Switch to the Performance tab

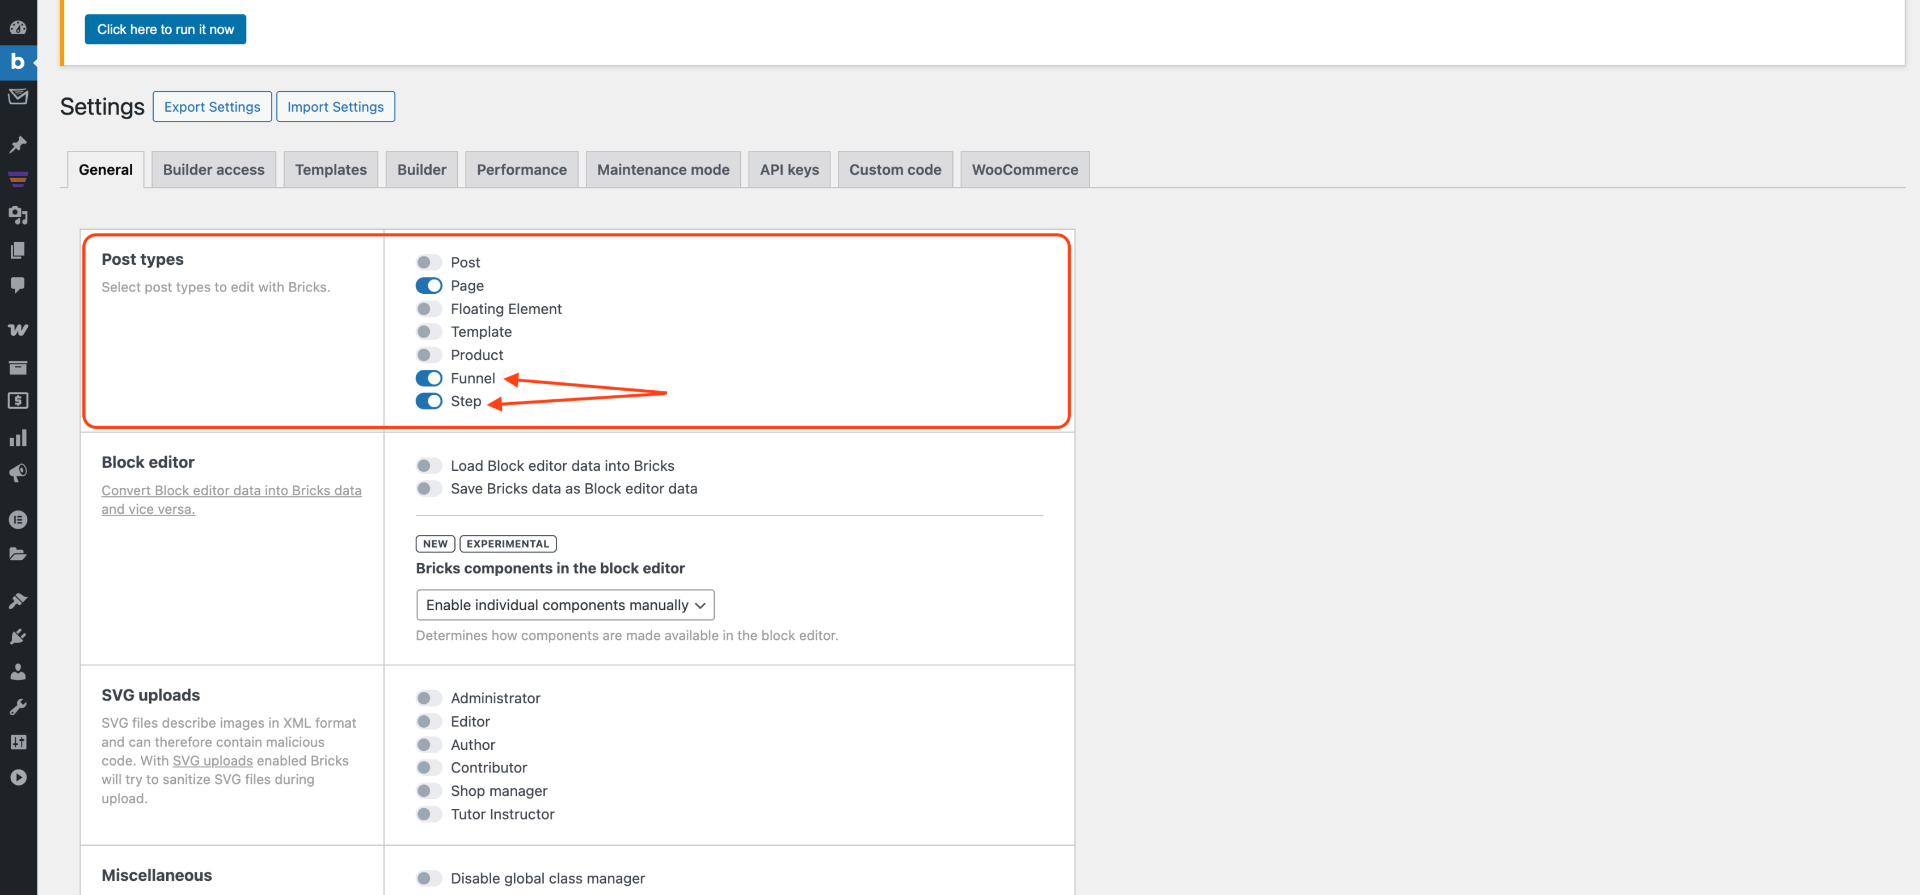[521, 170]
